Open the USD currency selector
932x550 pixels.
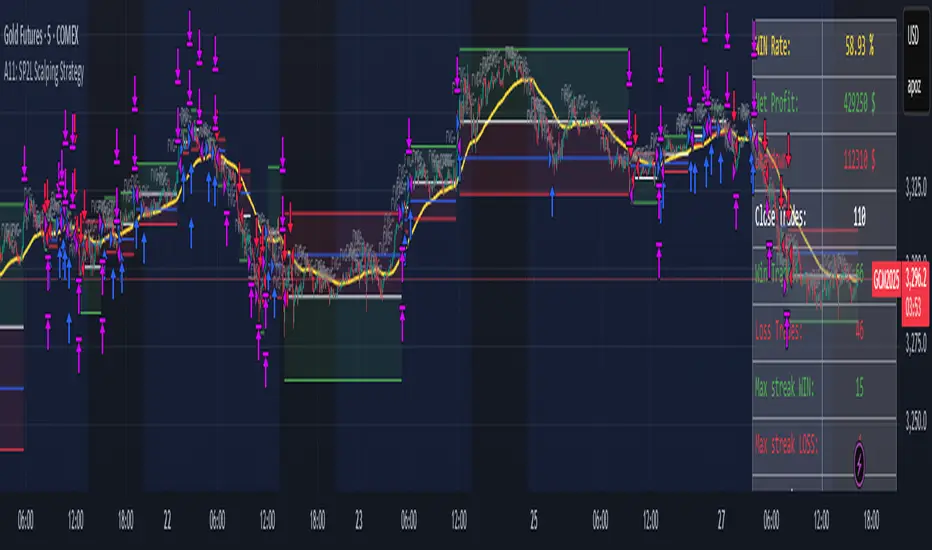(x=913, y=34)
